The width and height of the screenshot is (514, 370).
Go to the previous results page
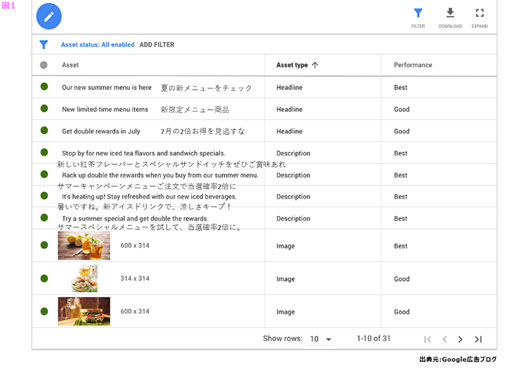point(444,339)
